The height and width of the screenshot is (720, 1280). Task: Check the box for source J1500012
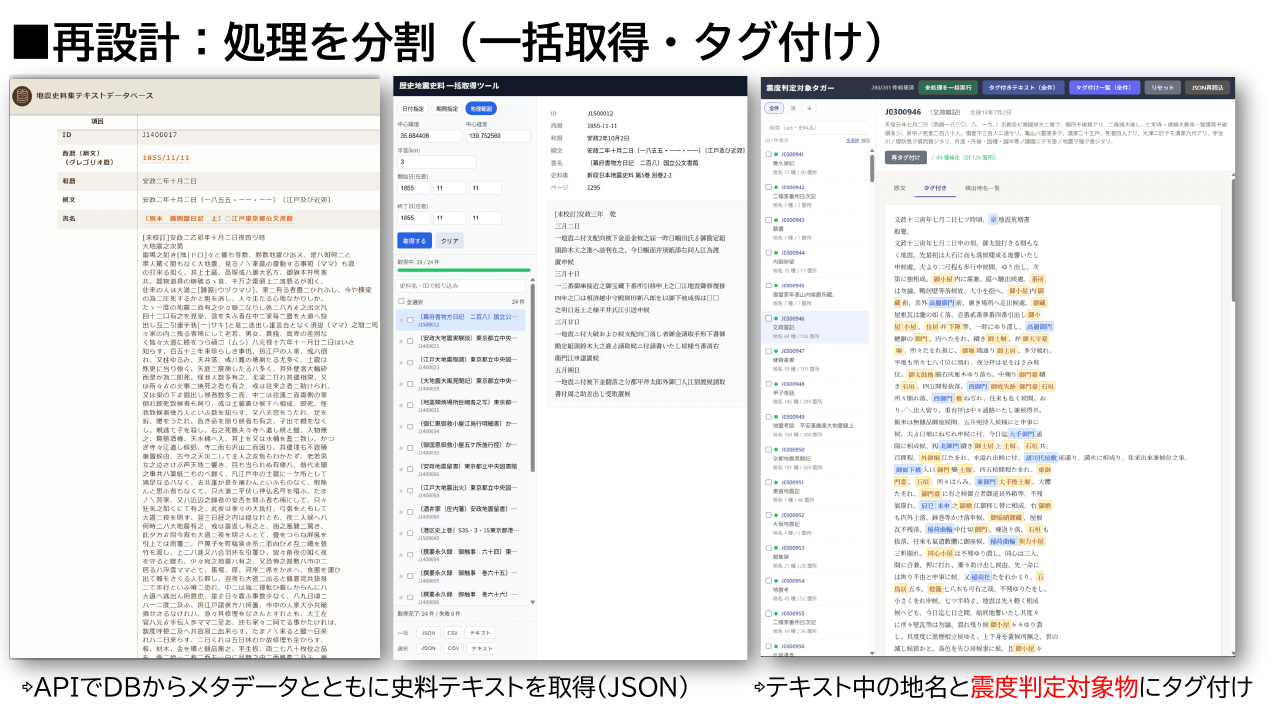409,320
